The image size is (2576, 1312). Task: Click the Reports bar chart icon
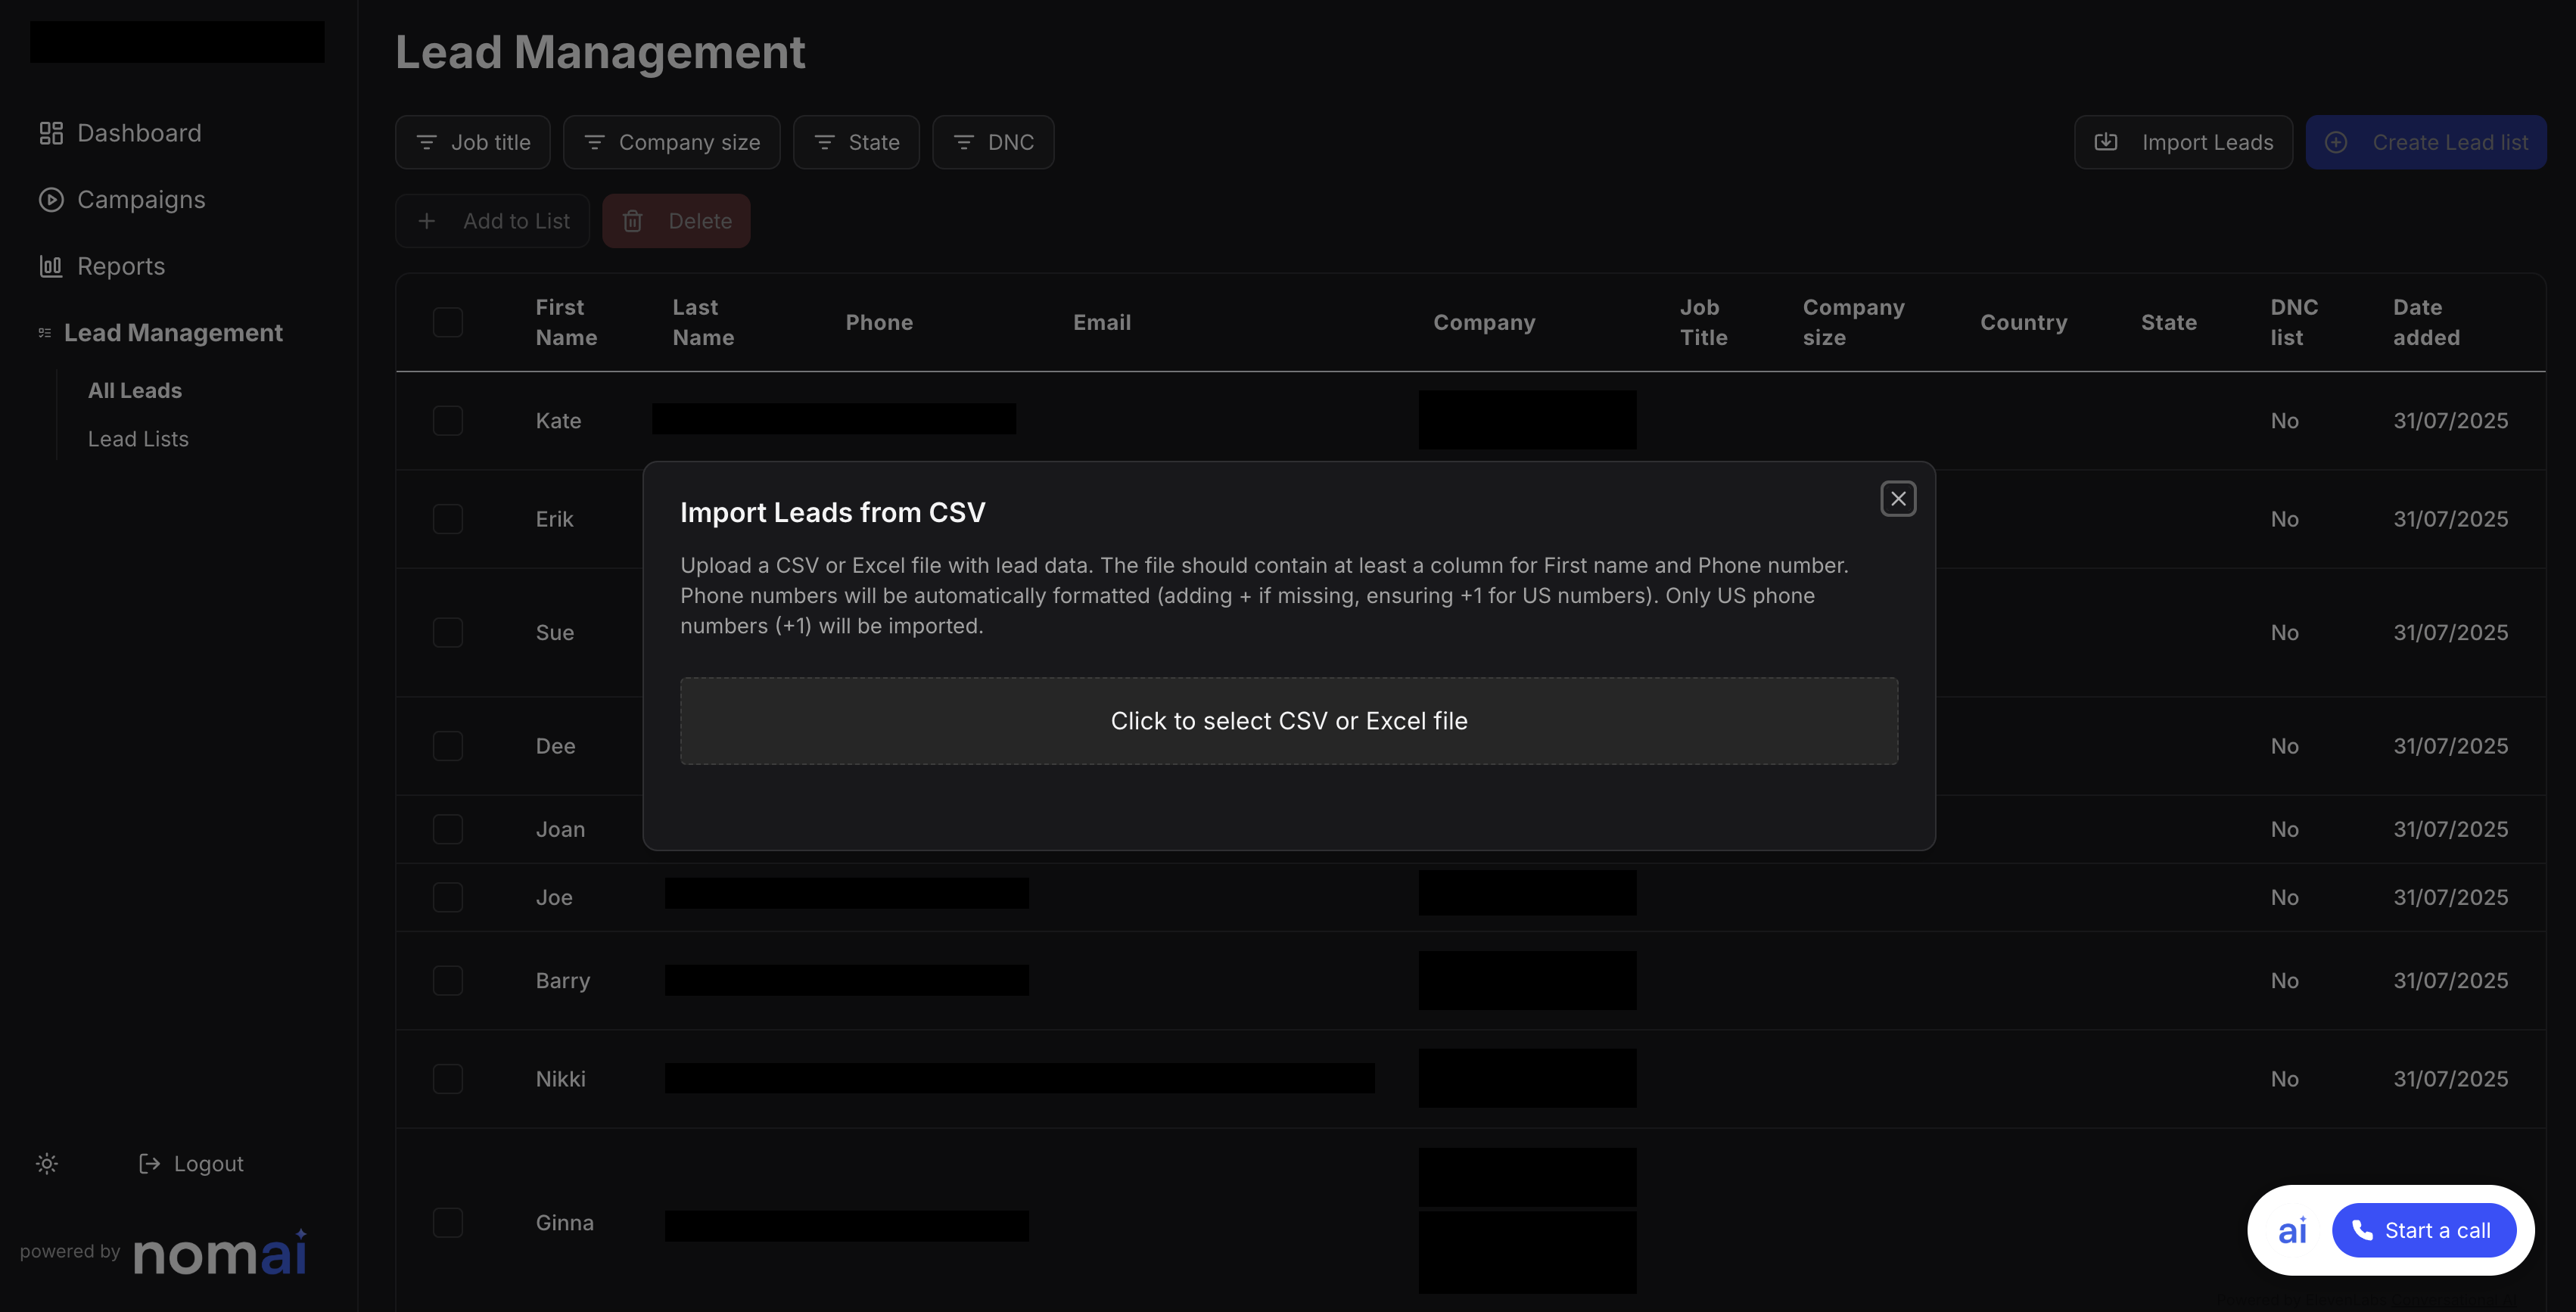(x=51, y=266)
